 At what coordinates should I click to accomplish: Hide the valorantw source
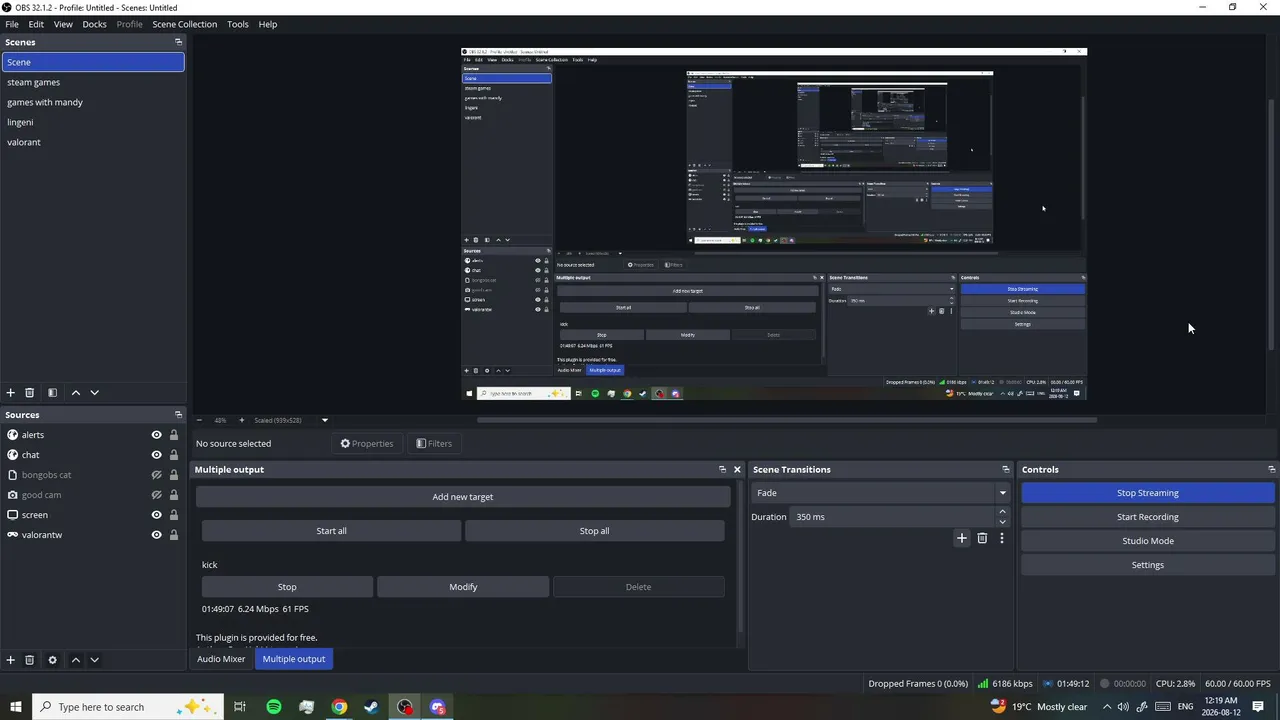coord(156,535)
